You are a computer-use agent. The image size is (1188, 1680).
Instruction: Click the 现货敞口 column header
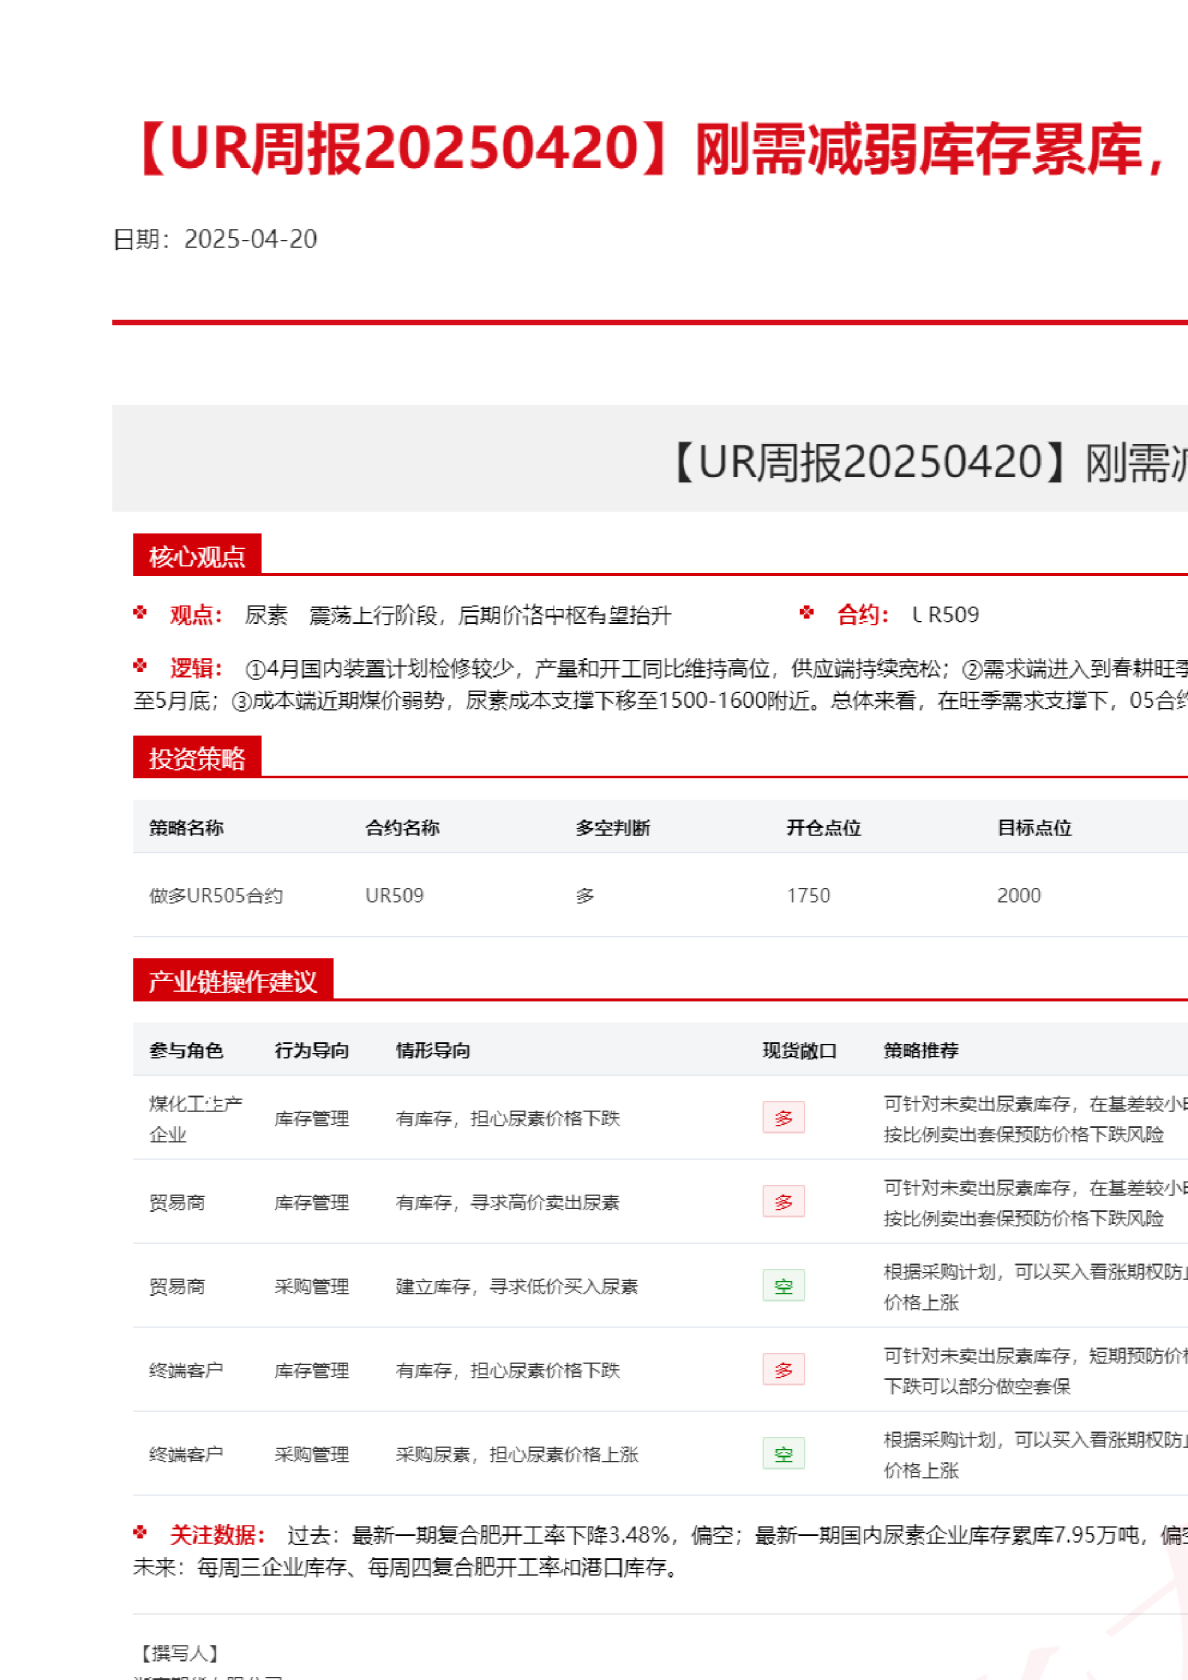(x=799, y=1051)
